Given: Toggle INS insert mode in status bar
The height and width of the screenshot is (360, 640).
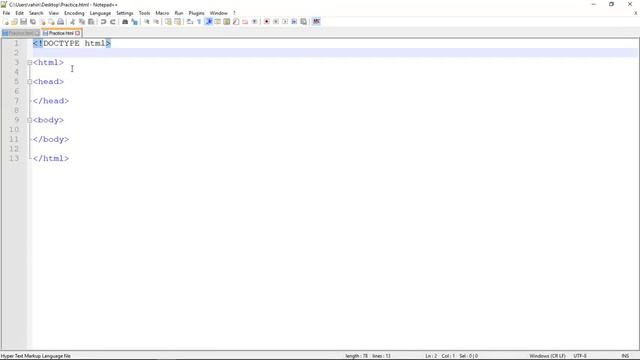Looking at the screenshot, I should pos(624,356).
